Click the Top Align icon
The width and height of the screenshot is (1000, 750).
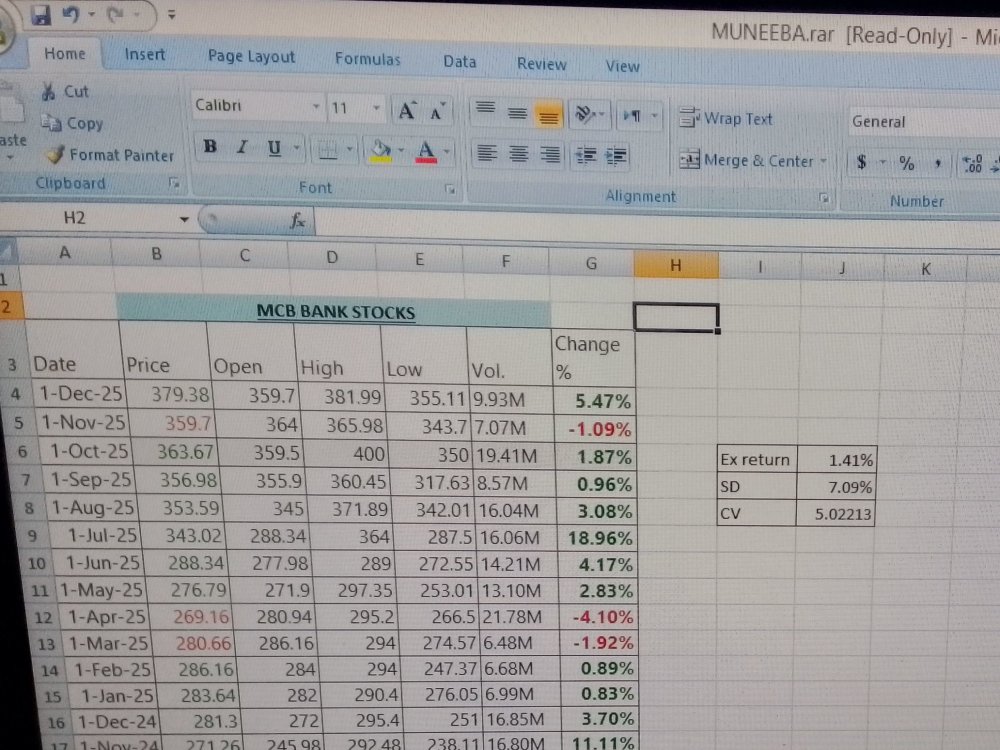point(486,108)
